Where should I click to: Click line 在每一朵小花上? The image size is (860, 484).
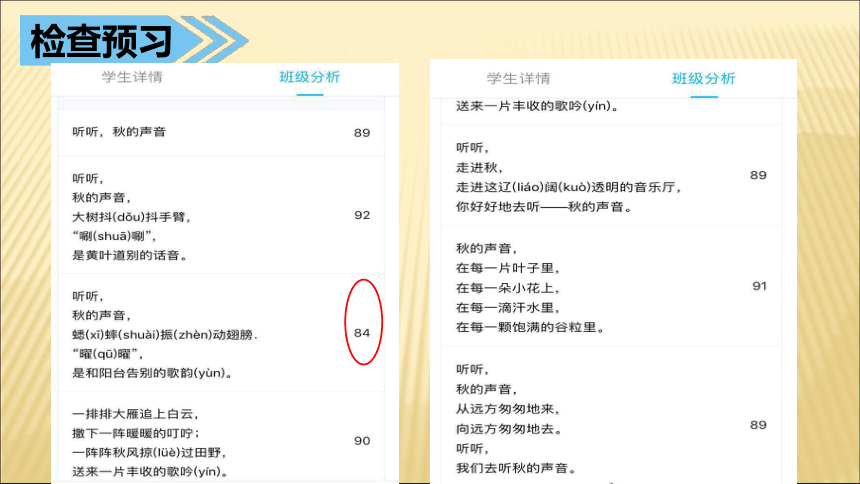click(508, 289)
